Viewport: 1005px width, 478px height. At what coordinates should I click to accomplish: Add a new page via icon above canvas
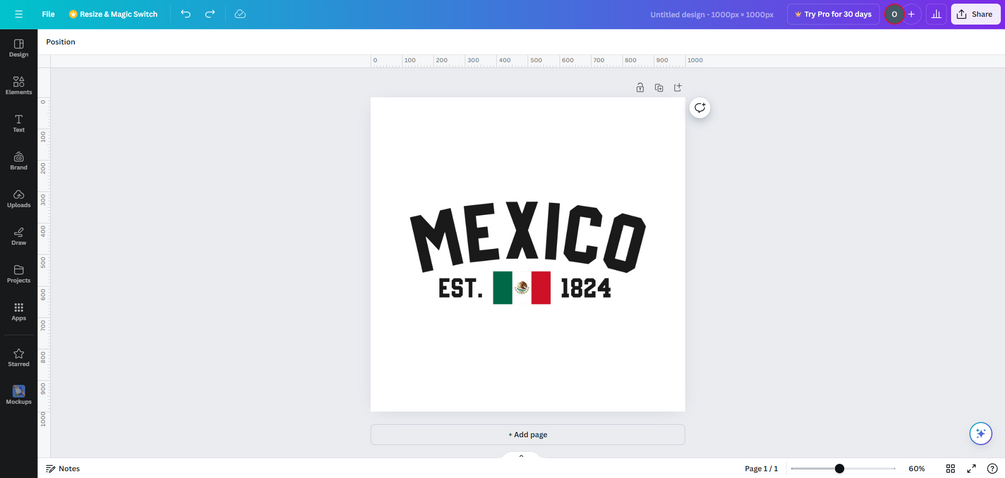[677, 88]
